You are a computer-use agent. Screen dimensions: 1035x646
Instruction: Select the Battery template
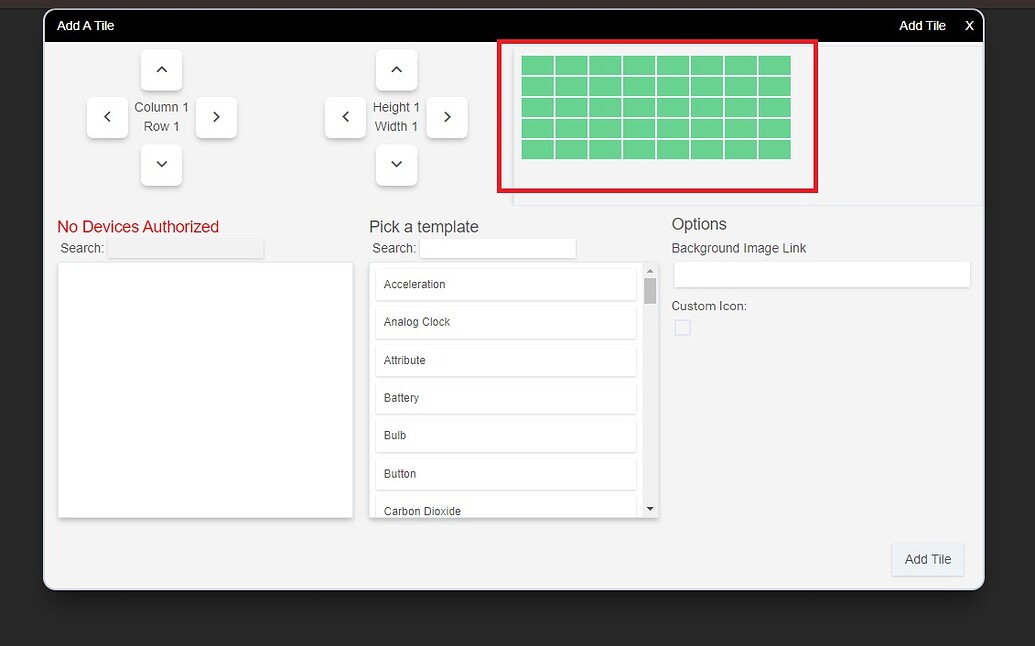505,397
